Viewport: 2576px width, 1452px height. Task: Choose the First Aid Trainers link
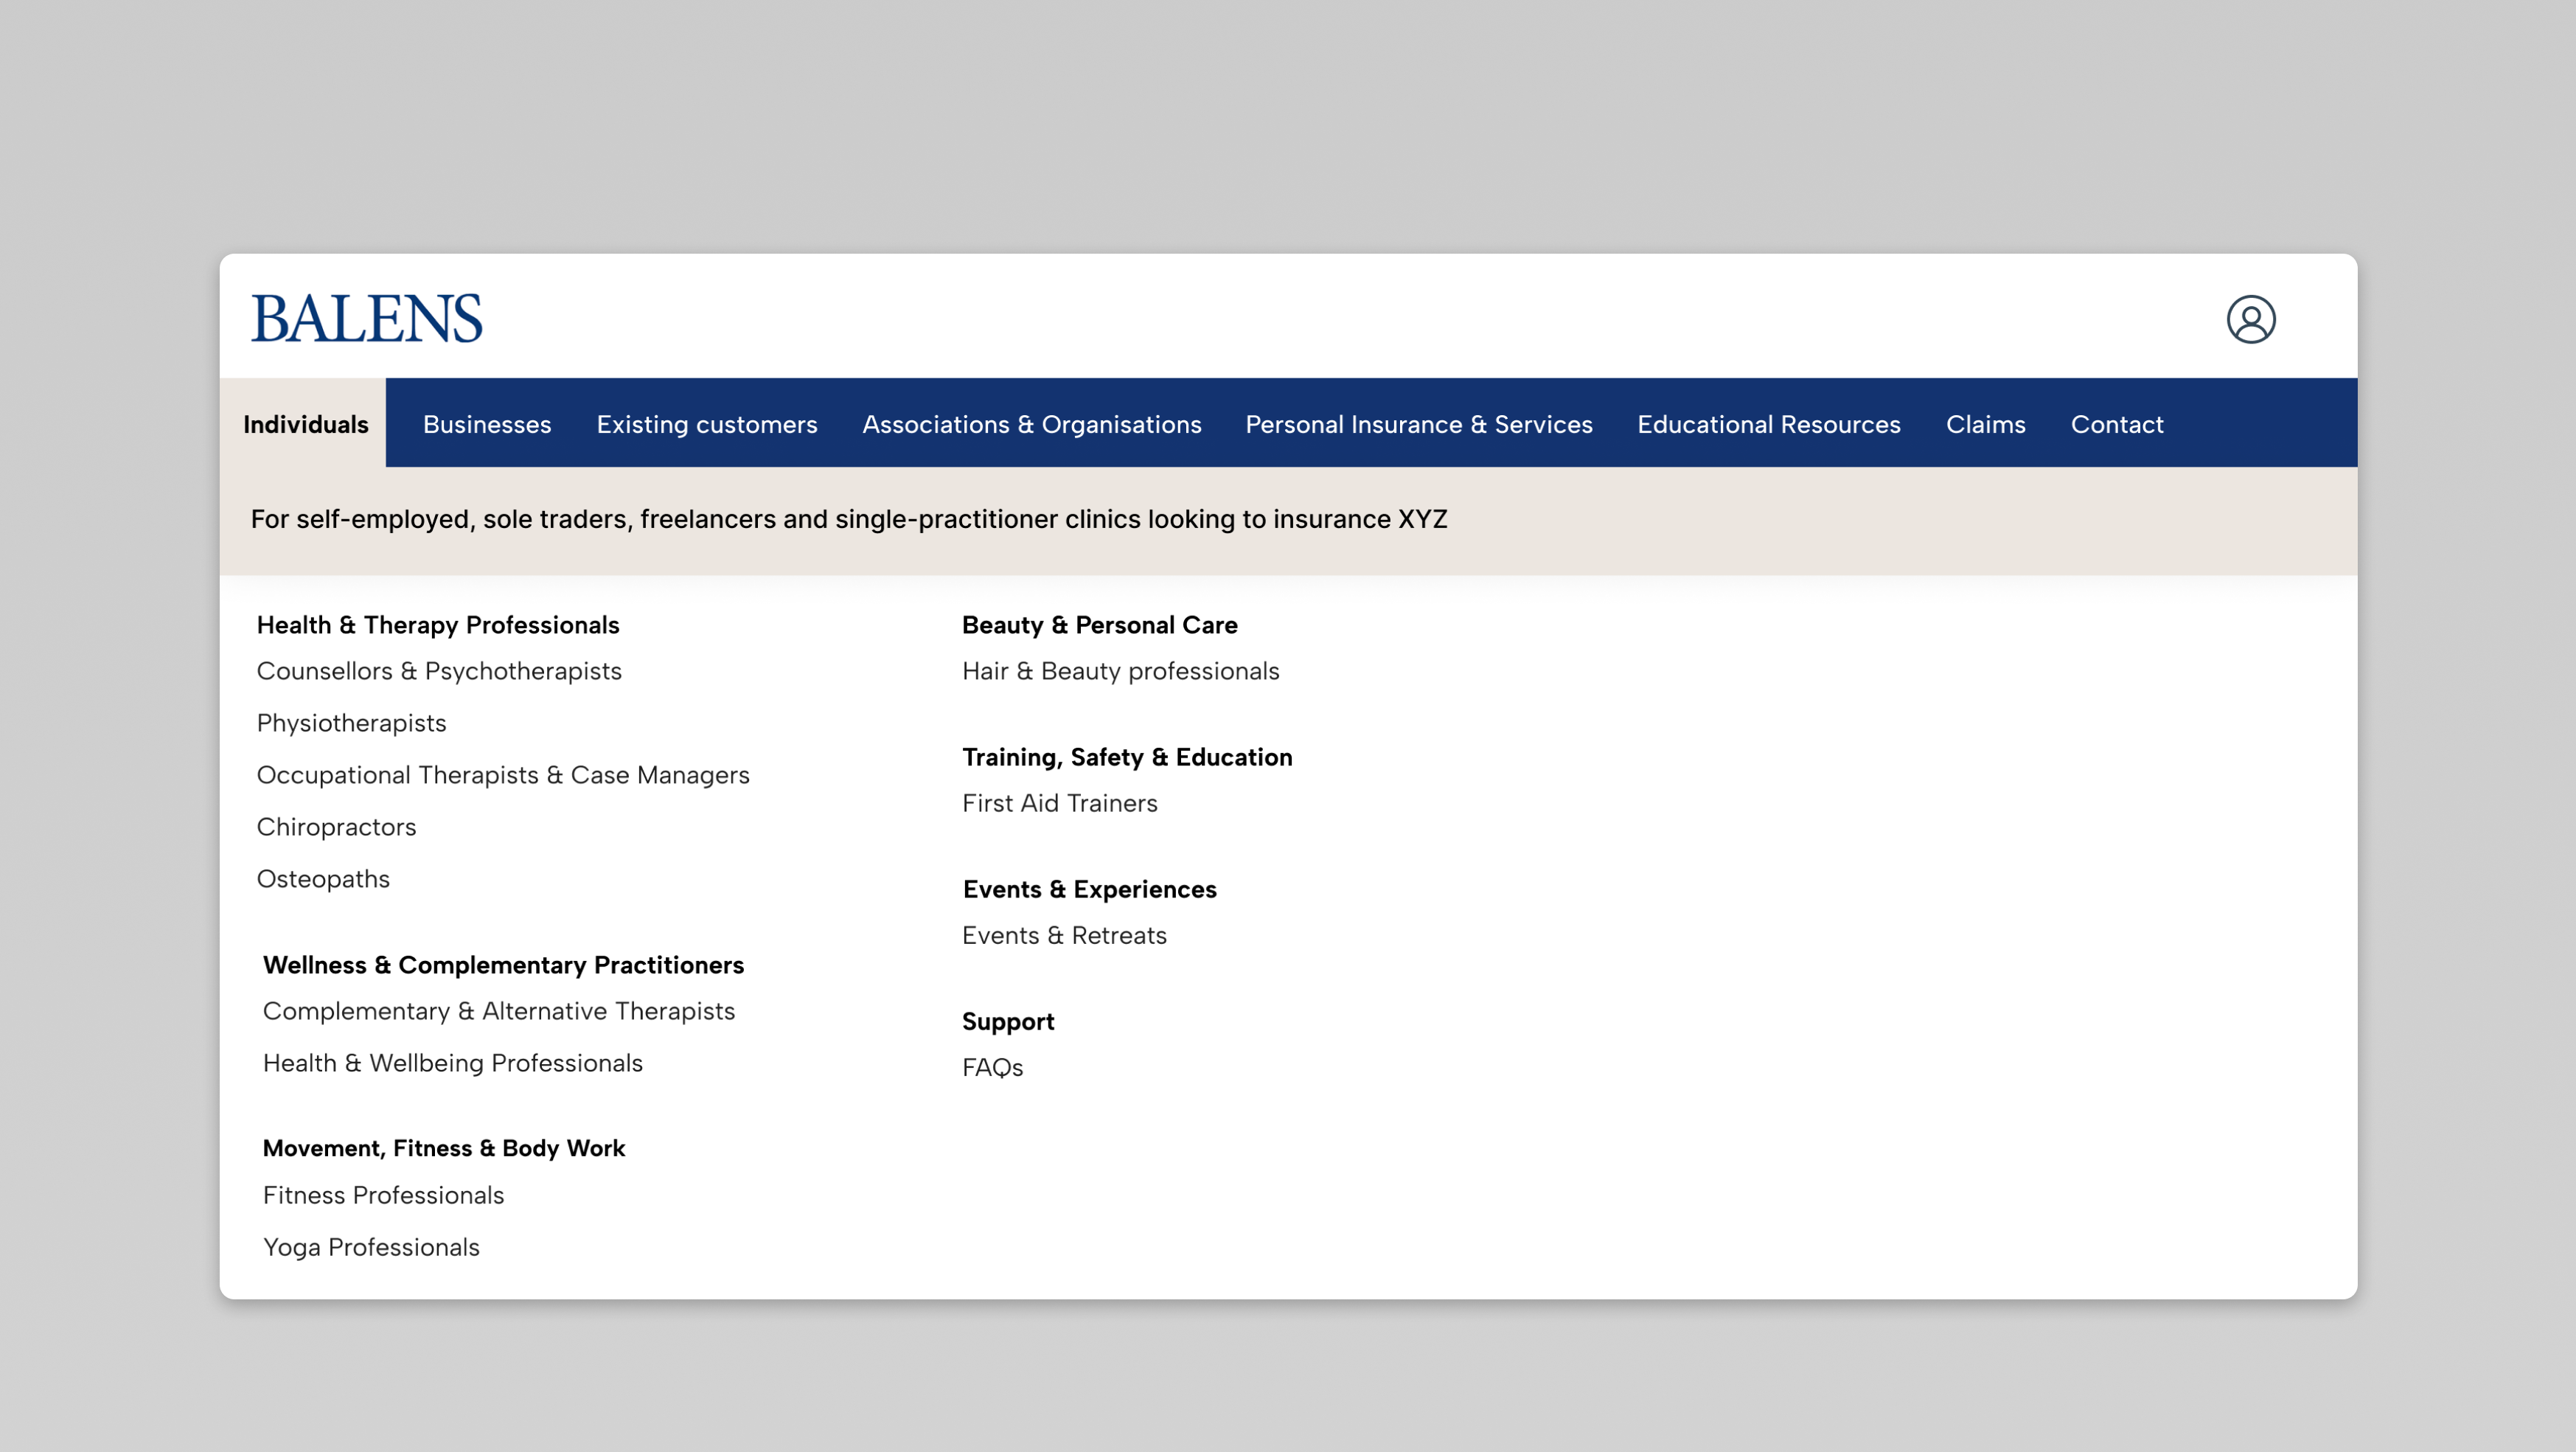(x=1059, y=803)
